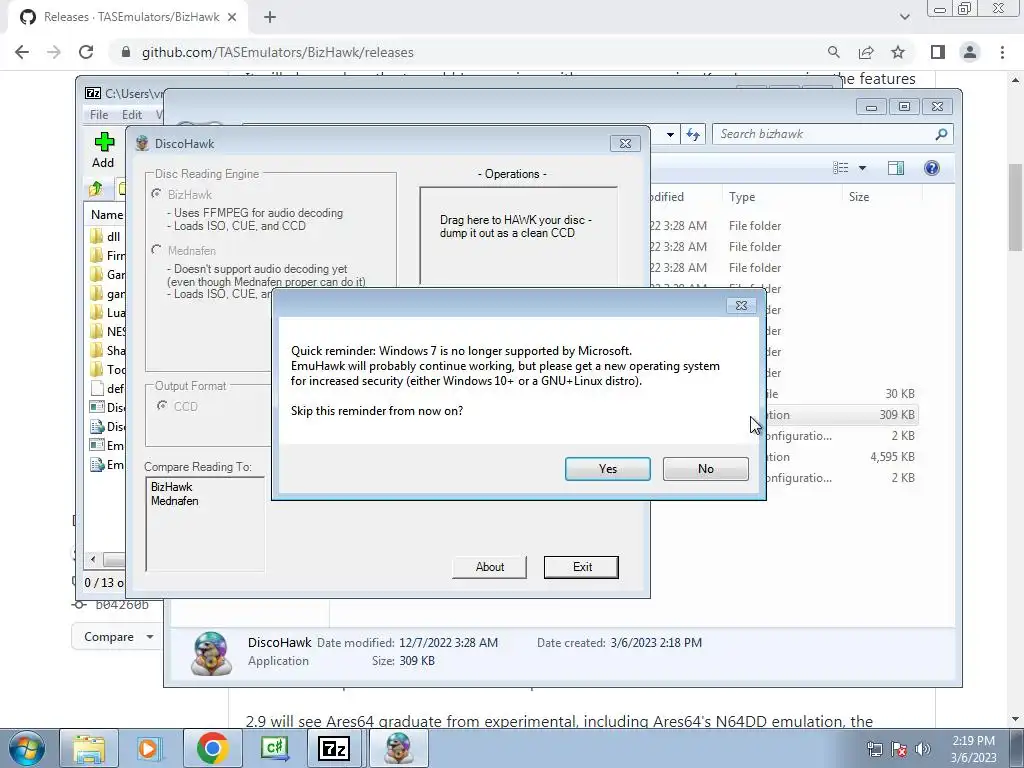1024x768 pixels.
Task: Switch to 7-Zip from the taskbar
Action: click(x=334, y=749)
